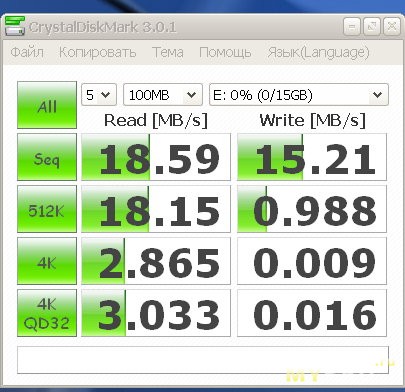
Task: Click the 512K write result 0.988
Action: pyautogui.click(x=312, y=209)
